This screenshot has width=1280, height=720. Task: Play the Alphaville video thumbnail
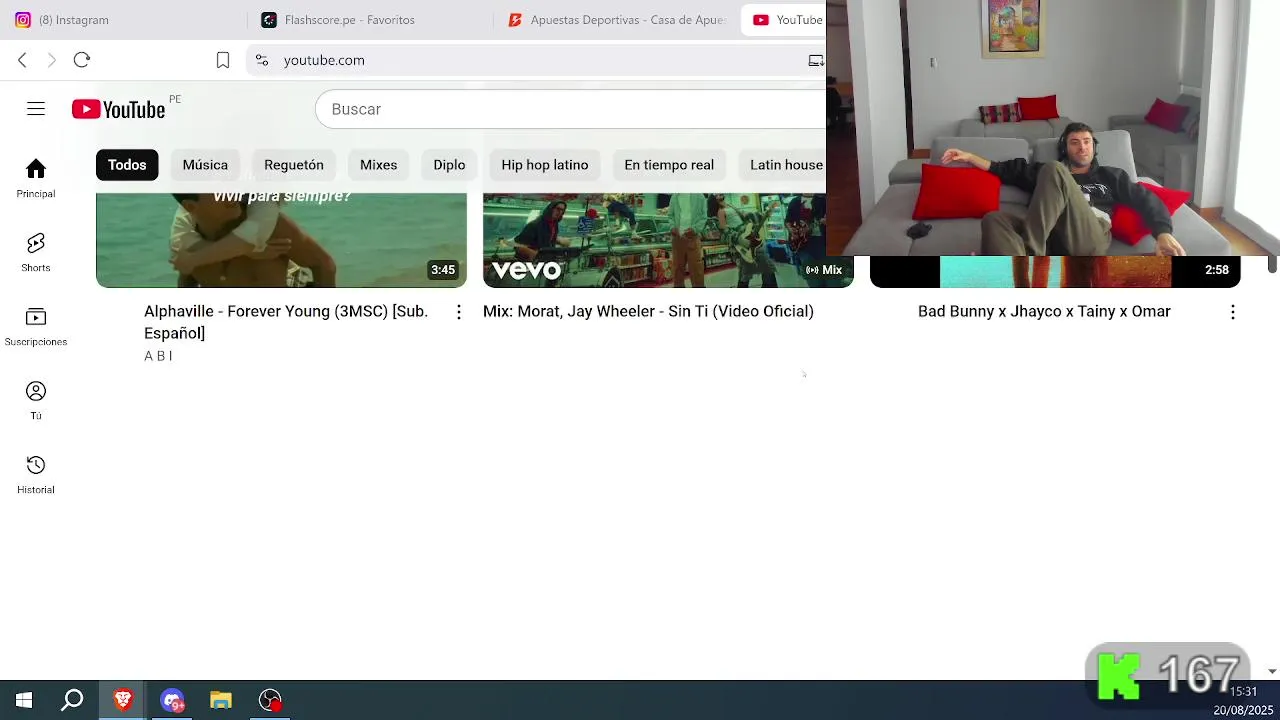[281, 240]
